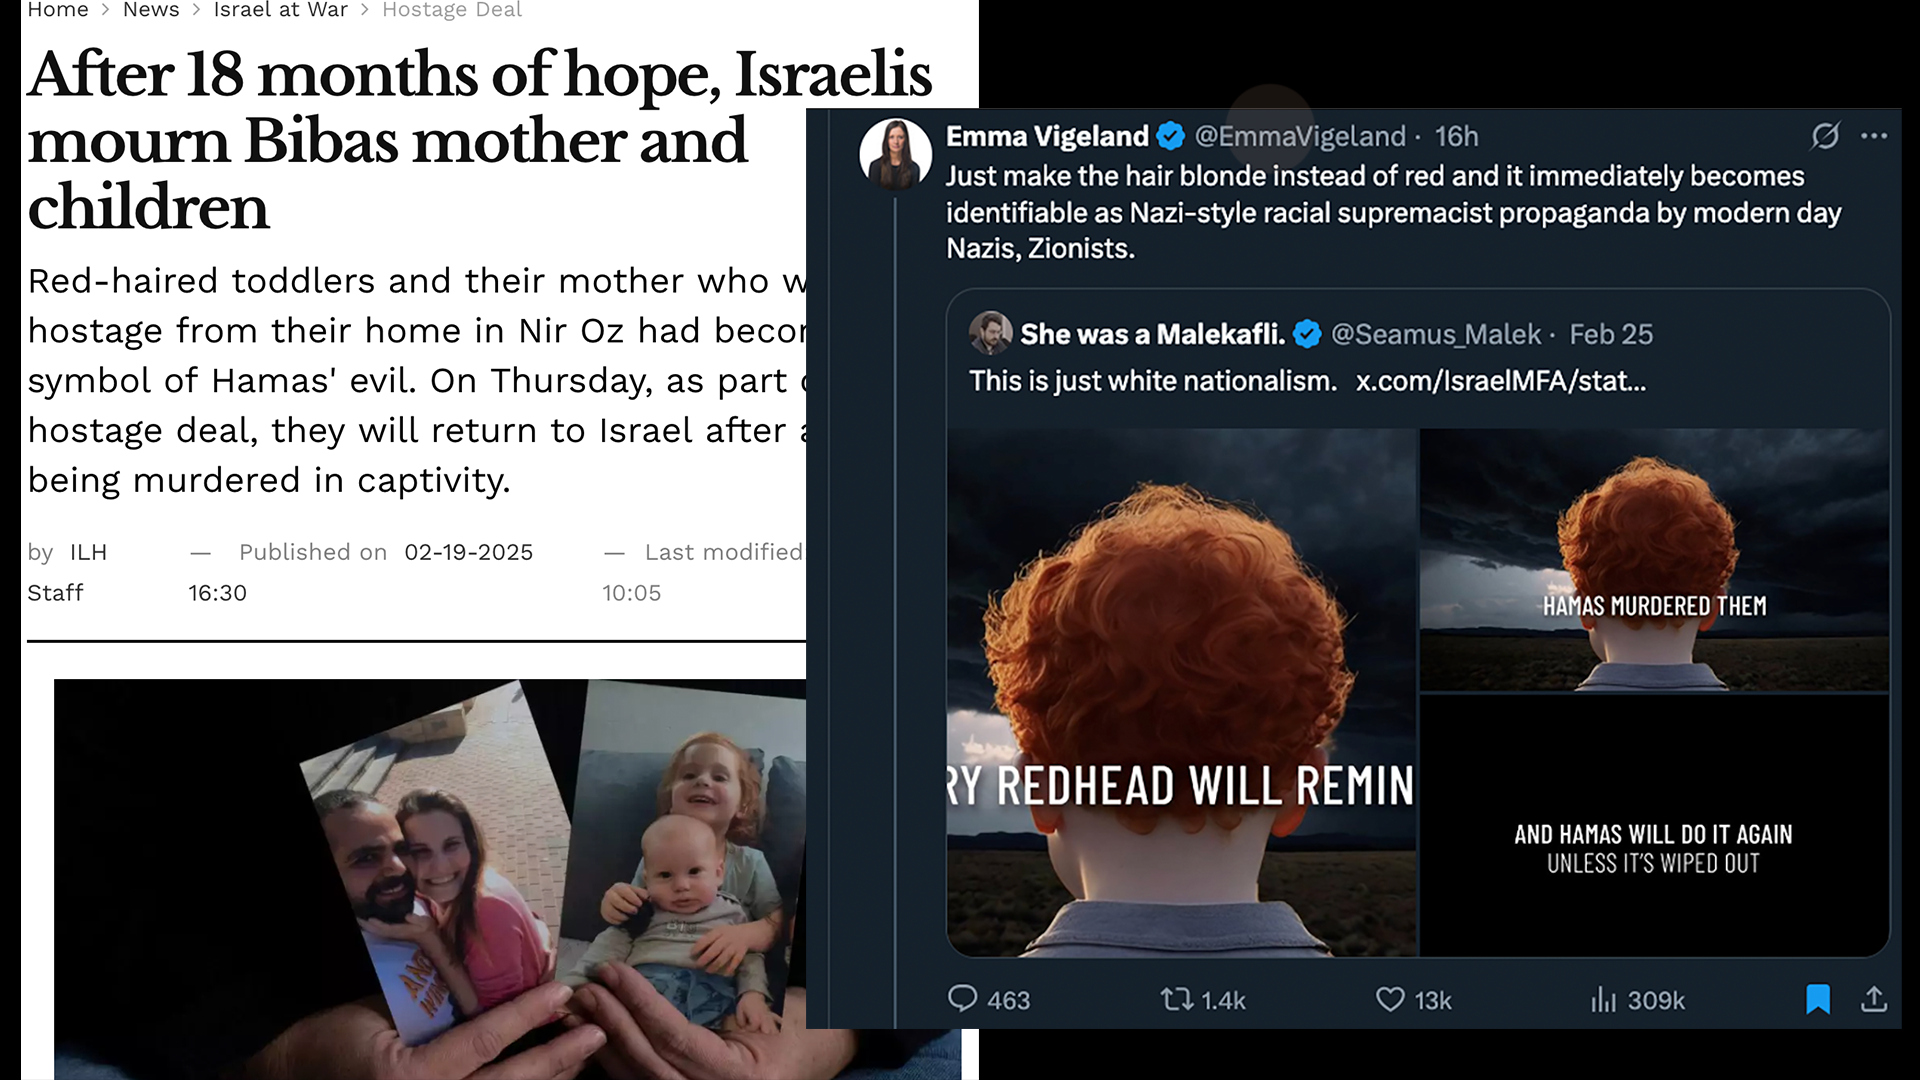Open the x.com/IsraelMFA link
Viewport: 1920px width, 1080px height.
pos(1500,381)
